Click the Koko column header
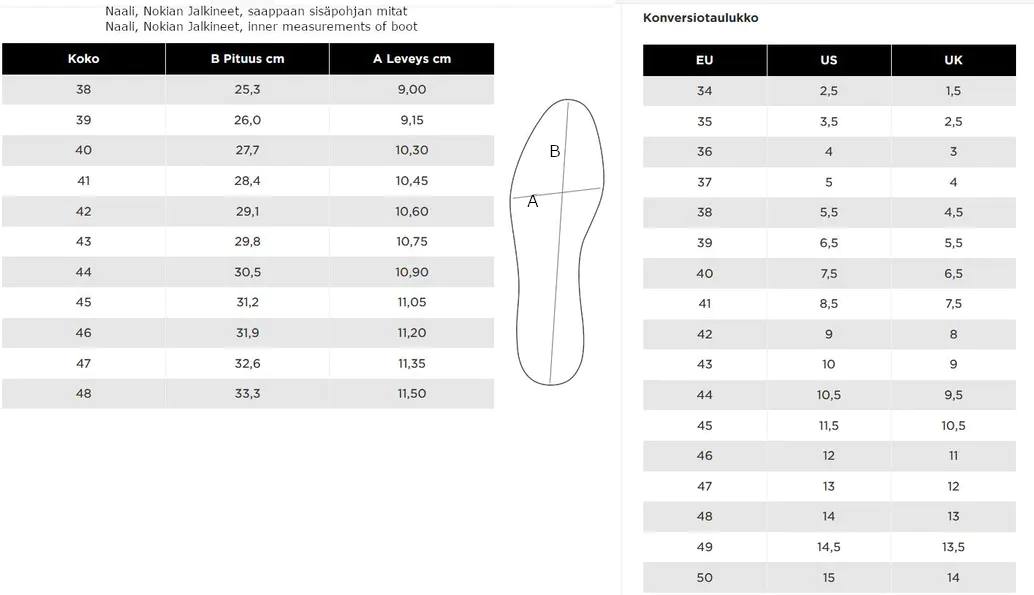This screenshot has width=1034, height=595. 83,59
